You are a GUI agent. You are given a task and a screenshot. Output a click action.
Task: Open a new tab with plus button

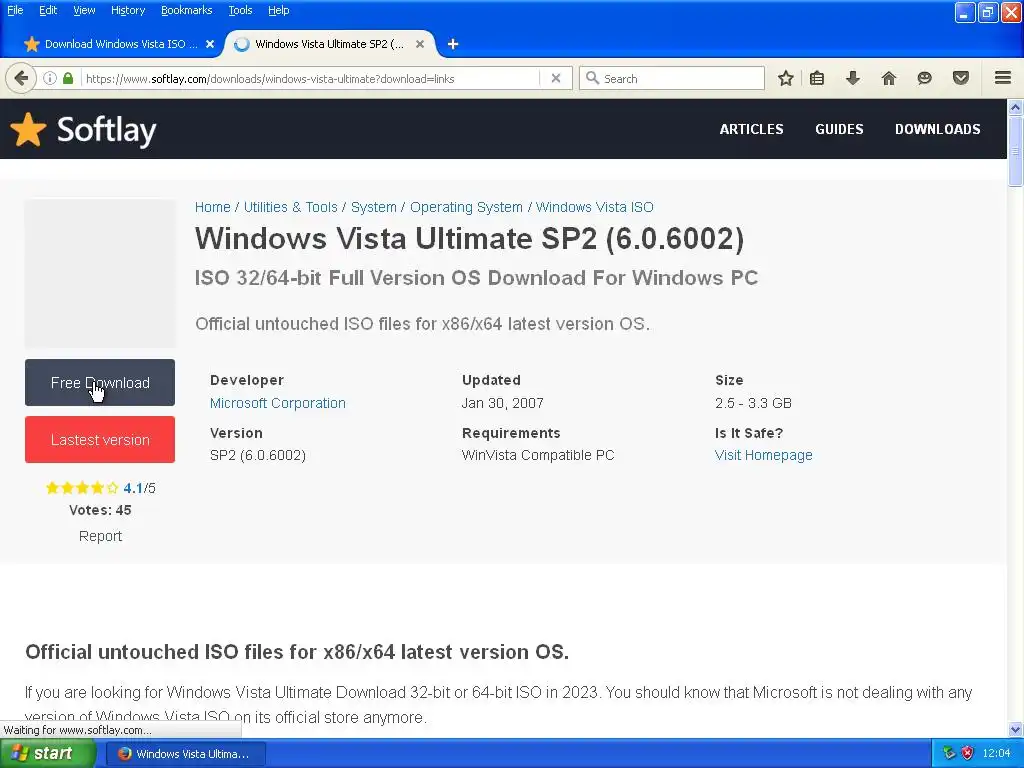pos(453,44)
